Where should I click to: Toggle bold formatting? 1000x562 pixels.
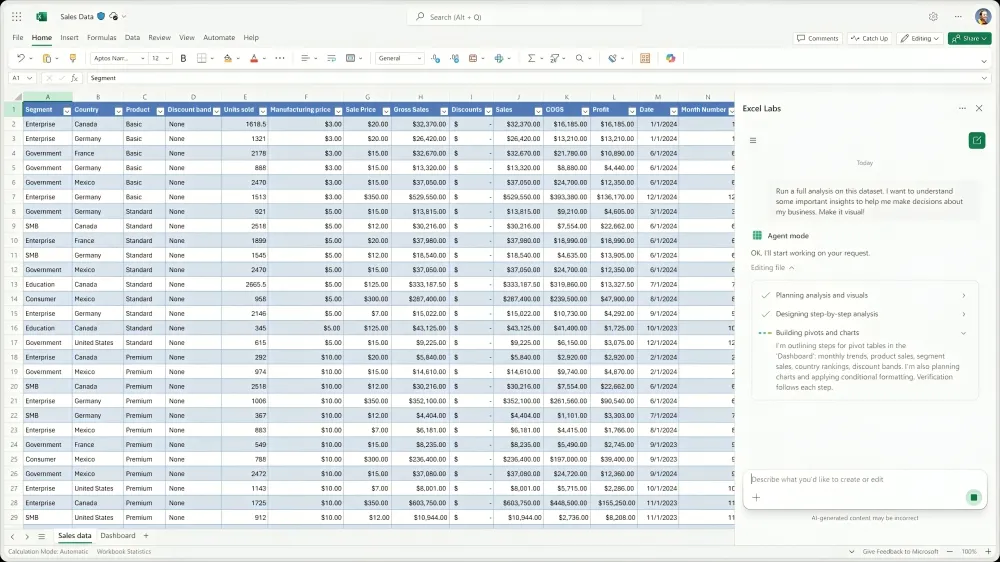pyautogui.click(x=183, y=59)
